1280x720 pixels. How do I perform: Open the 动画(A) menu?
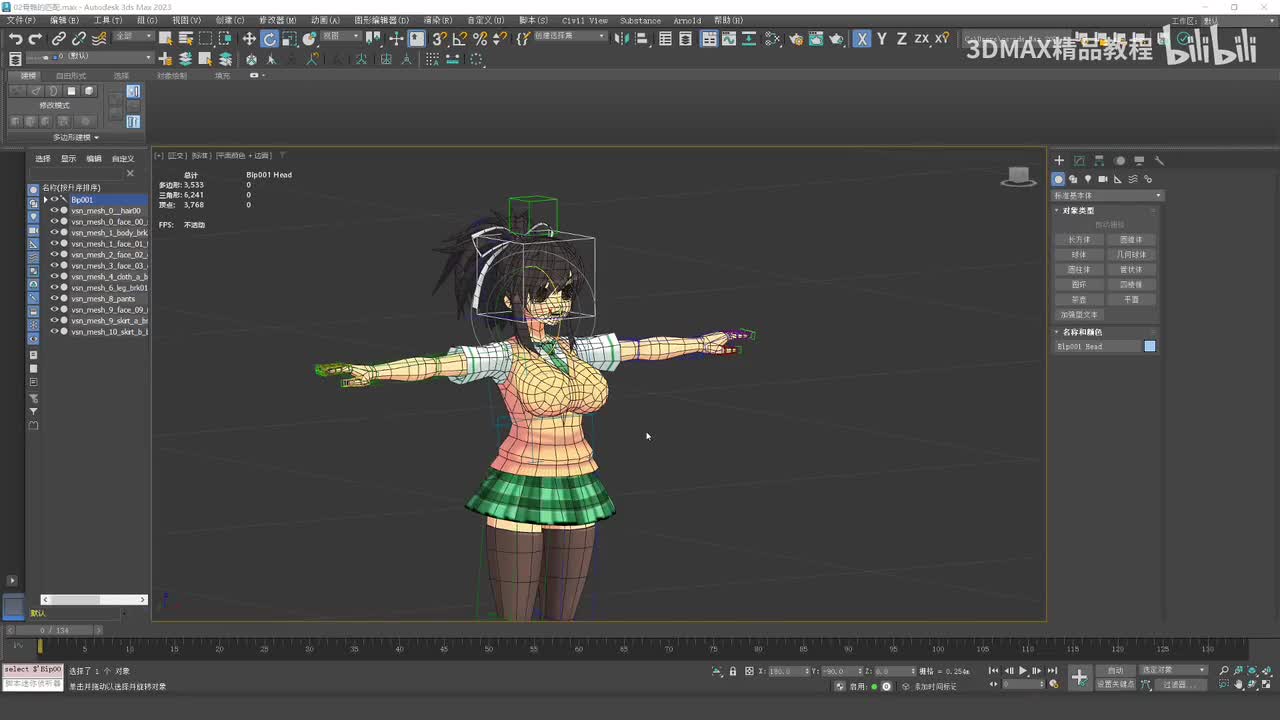click(325, 20)
